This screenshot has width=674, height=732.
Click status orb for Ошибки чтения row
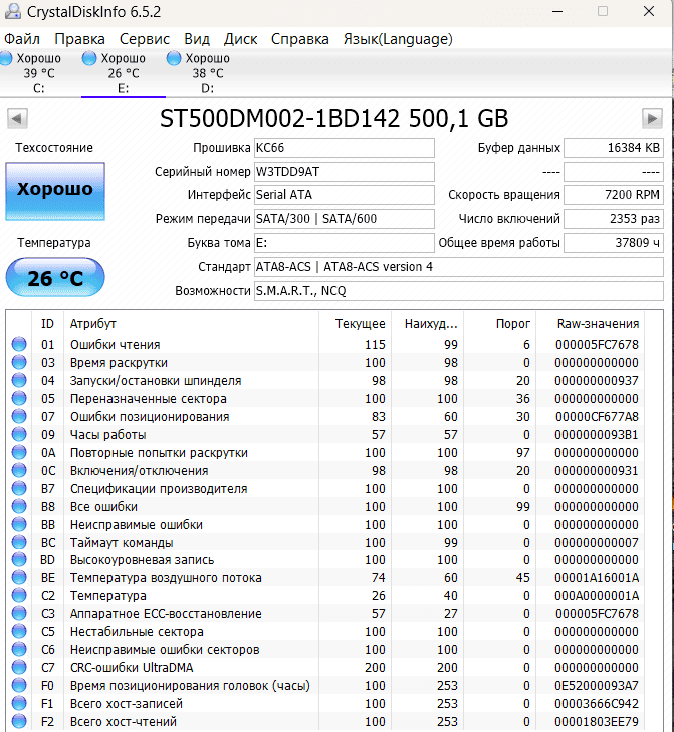click(19, 345)
